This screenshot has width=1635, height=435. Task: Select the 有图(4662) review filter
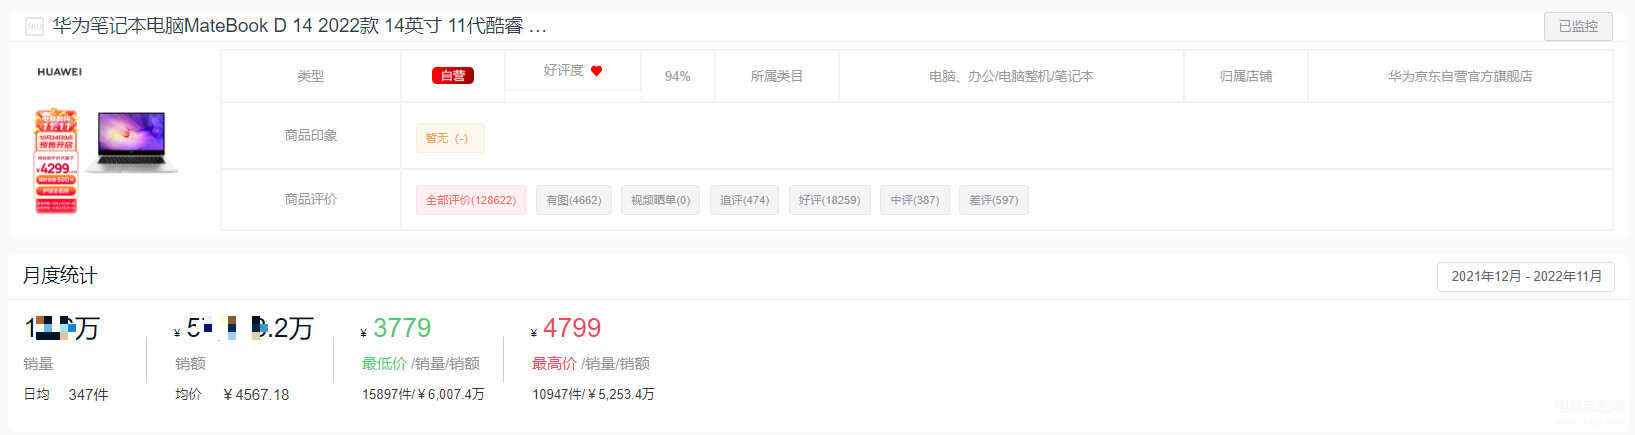(x=574, y=200)
